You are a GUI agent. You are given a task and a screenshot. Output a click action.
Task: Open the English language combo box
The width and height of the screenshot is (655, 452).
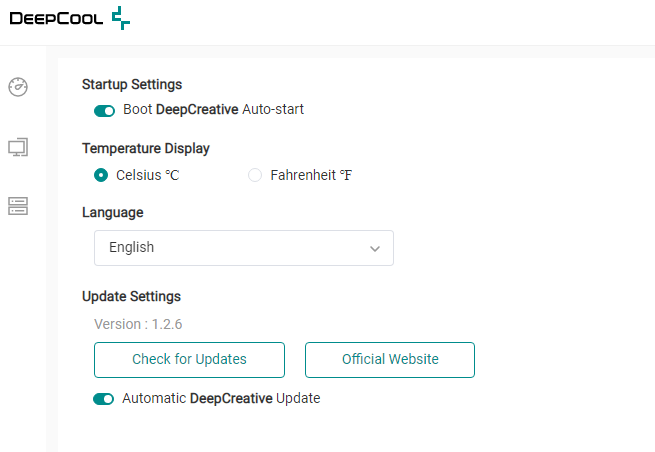(243, 248)
